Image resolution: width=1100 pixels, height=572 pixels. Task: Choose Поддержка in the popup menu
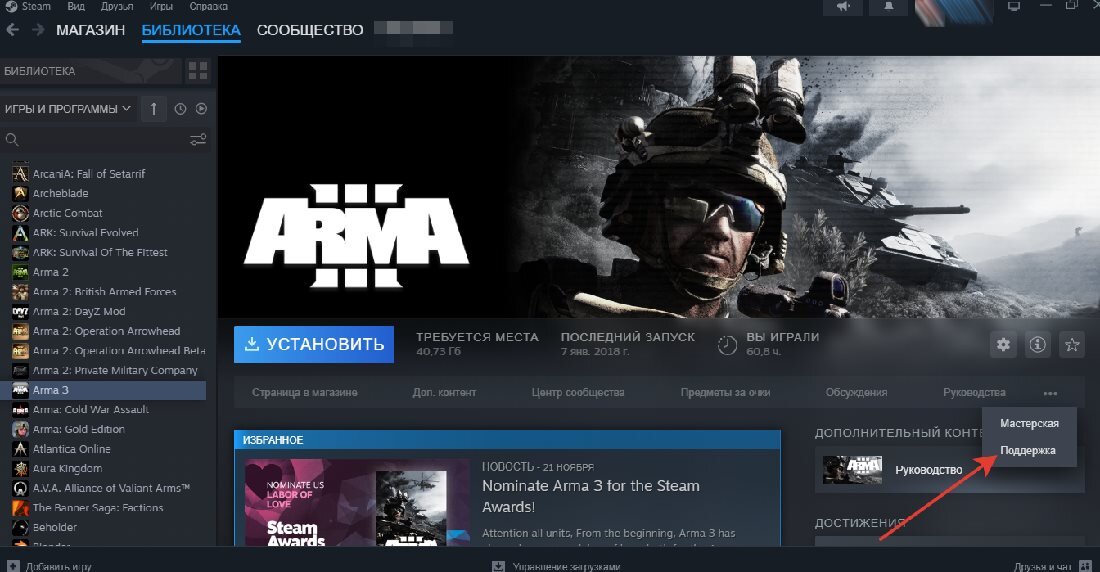(1029, 451)
